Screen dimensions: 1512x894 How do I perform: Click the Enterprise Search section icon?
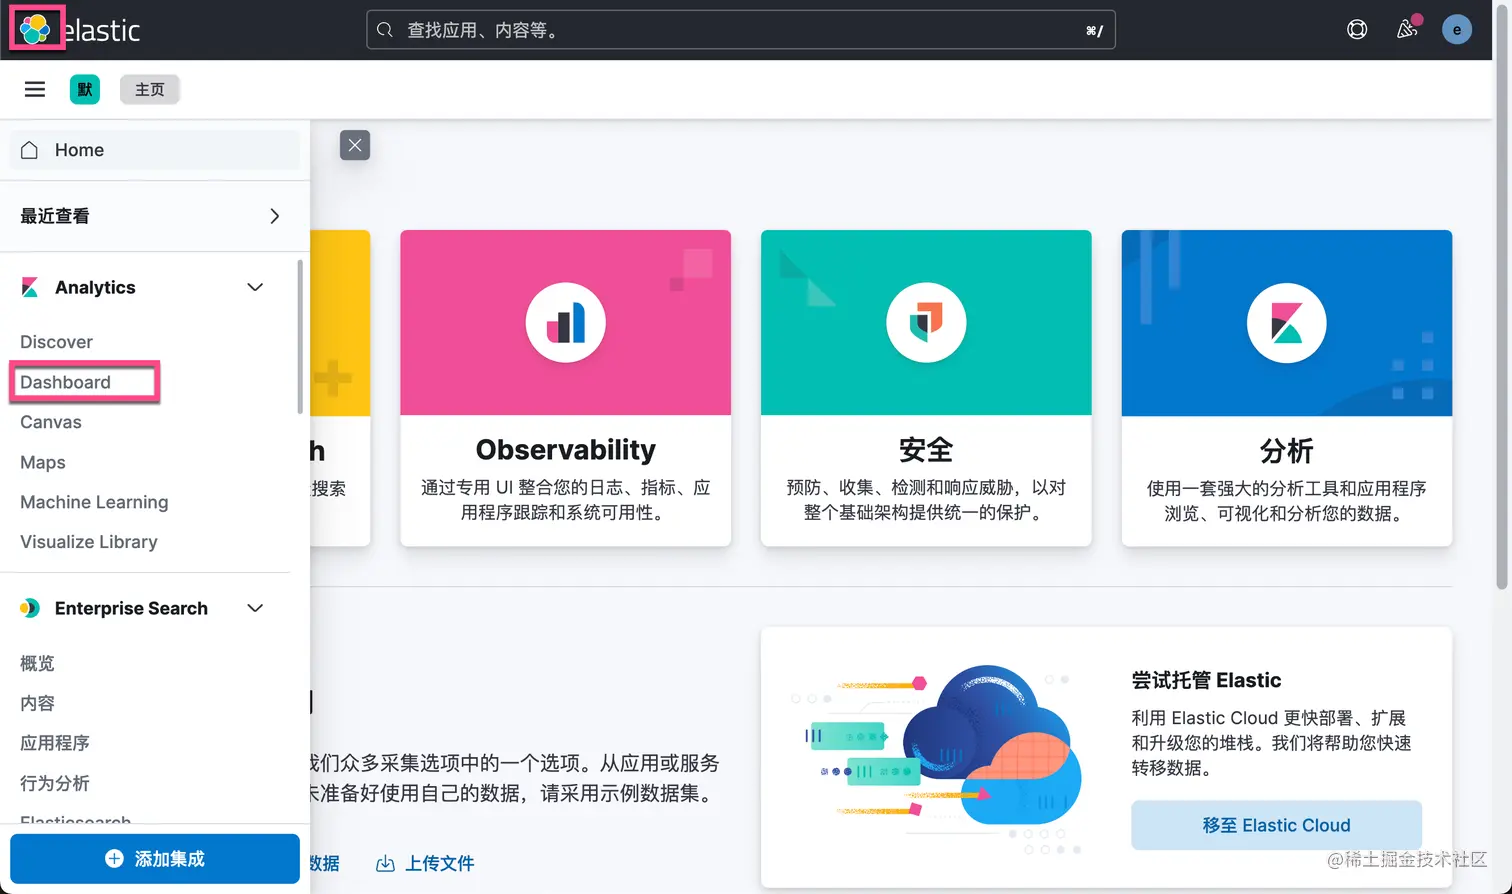(x=30, y=608)
